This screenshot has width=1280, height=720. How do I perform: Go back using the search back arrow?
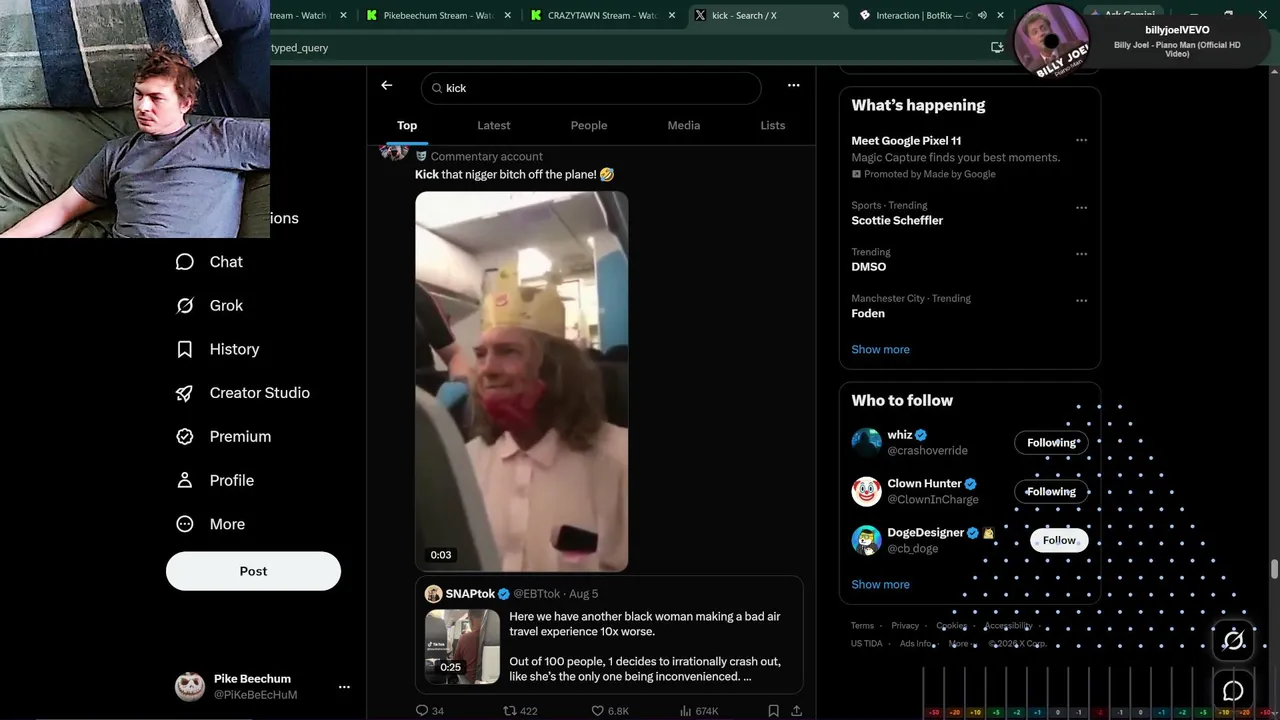[386, 86]
